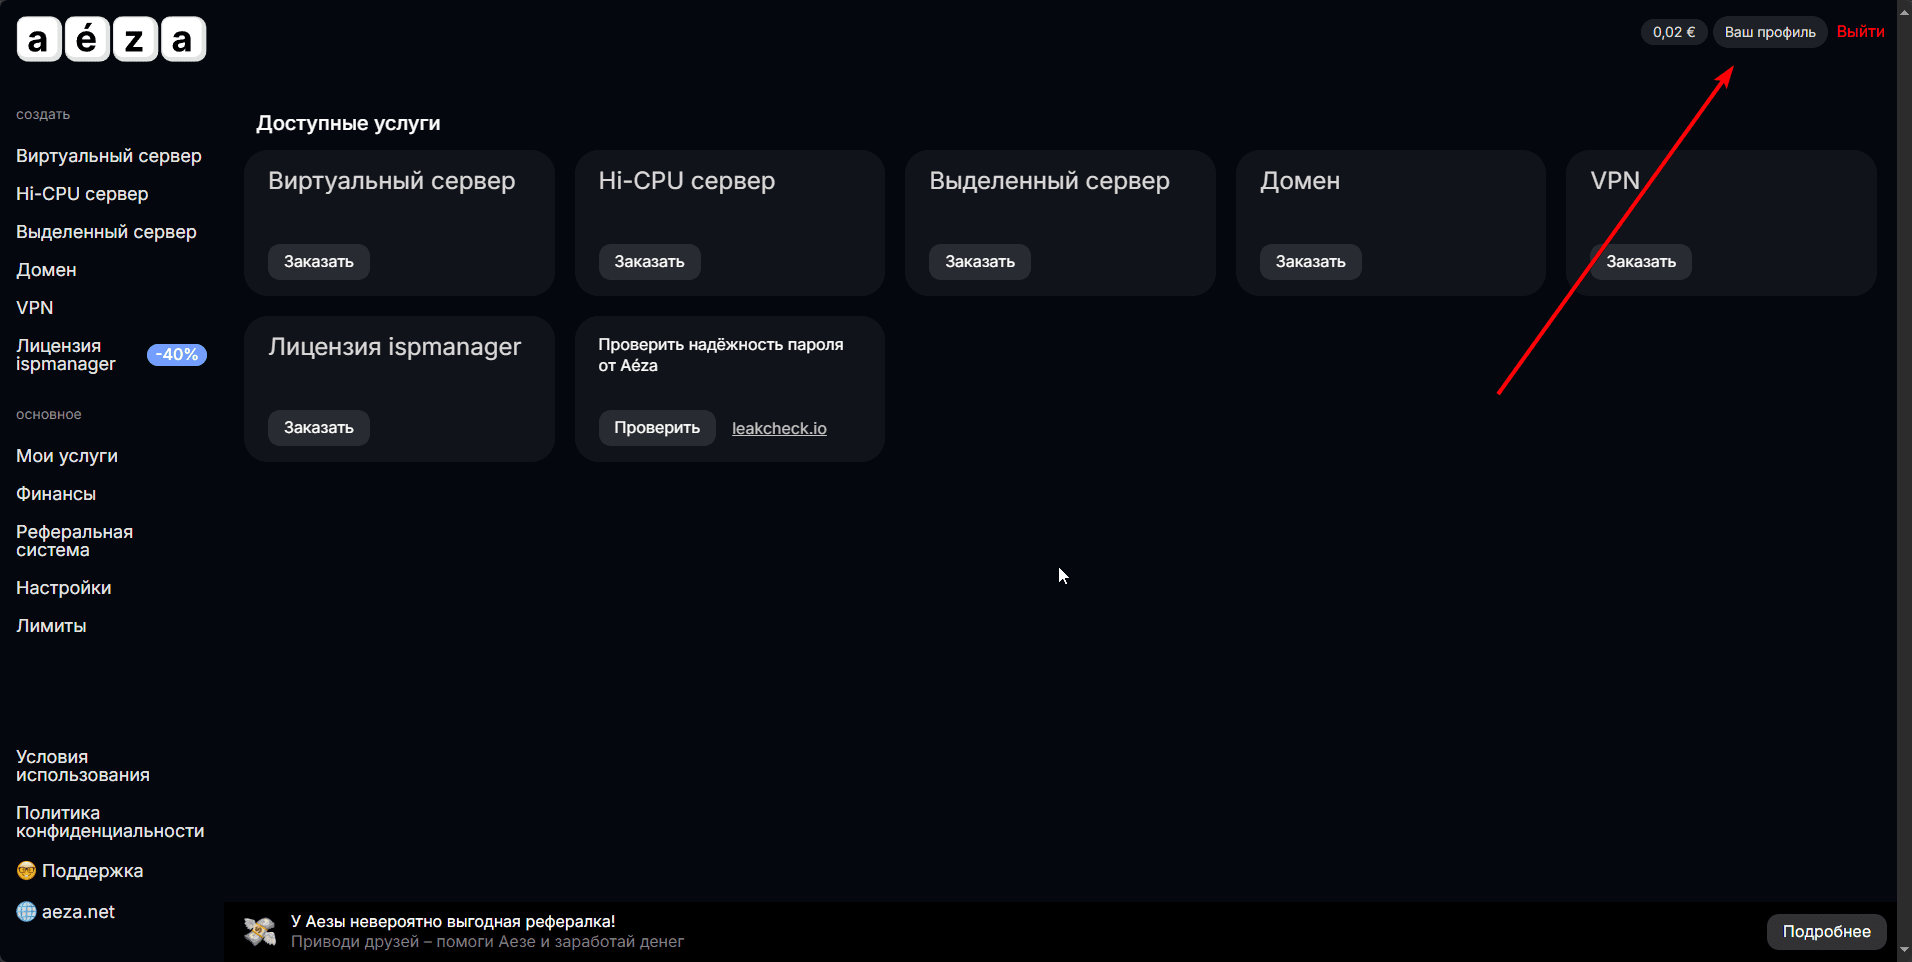Follow the leakcheck.io link
This screenshot has height=962, width=1912.
779,429
